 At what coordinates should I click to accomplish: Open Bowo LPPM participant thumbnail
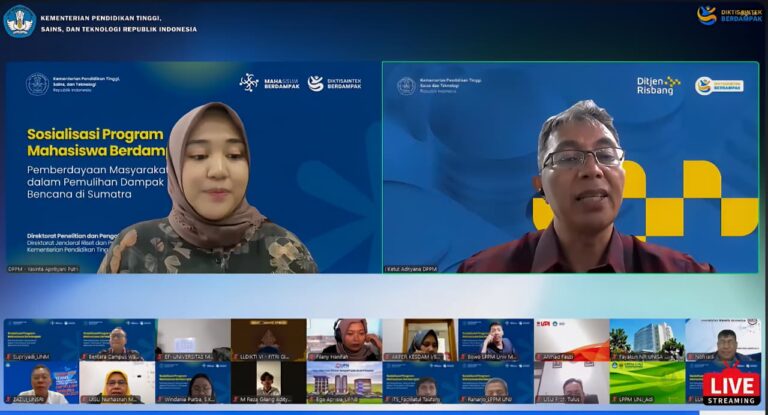tap(496, 340)
